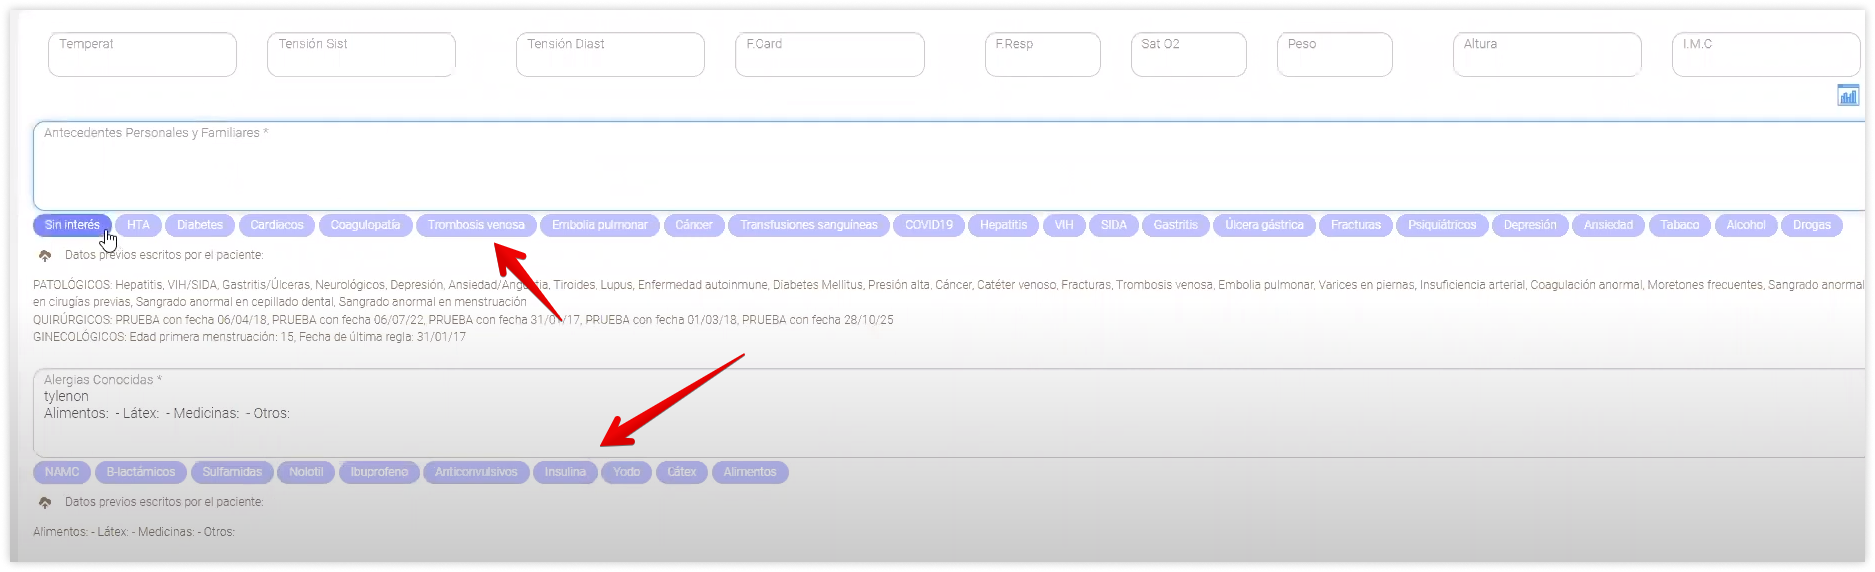Select the Anticonvulsivos chip

coord(476,472)
